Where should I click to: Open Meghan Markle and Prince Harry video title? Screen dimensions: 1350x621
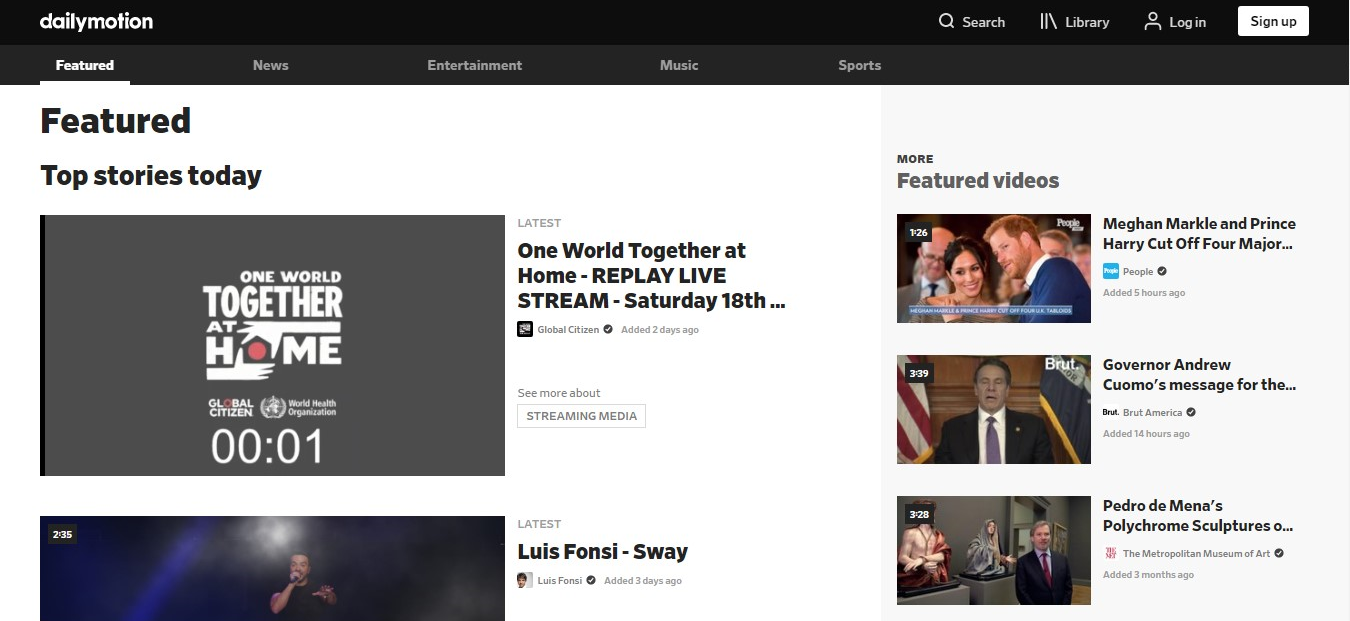pos(1199,234)
